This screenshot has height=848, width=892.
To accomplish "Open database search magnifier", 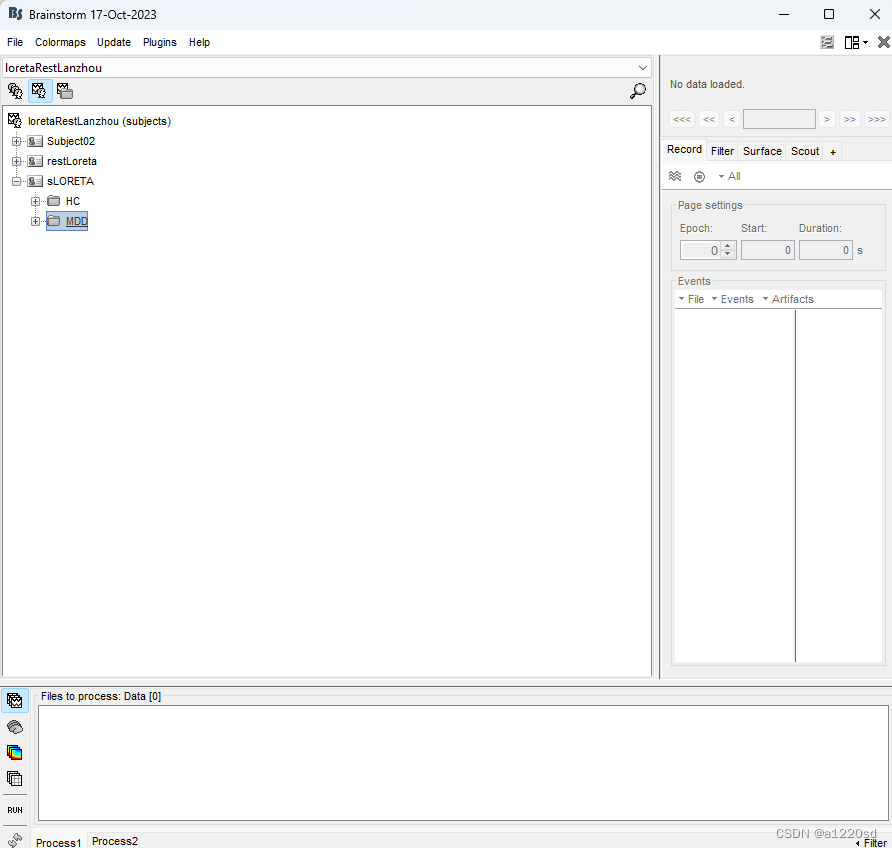I will (x=638, y=91).
